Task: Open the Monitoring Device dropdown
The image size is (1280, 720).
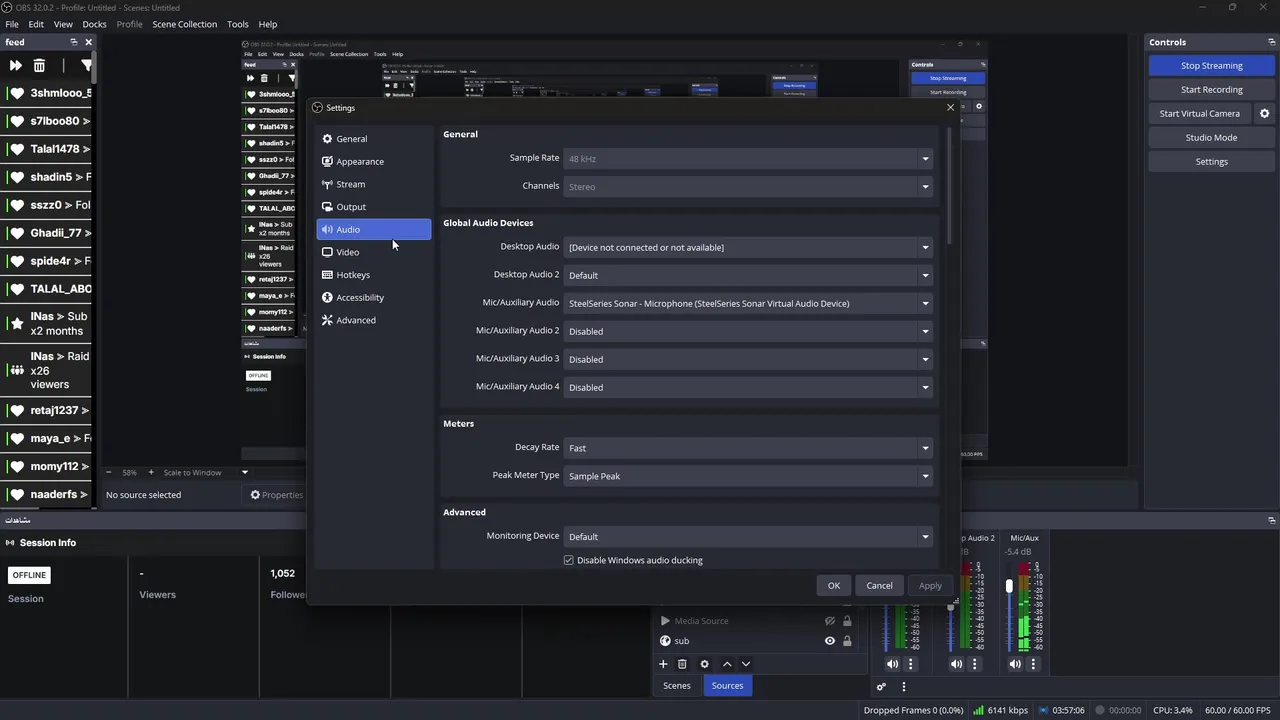Action: (x=748, y=537)
